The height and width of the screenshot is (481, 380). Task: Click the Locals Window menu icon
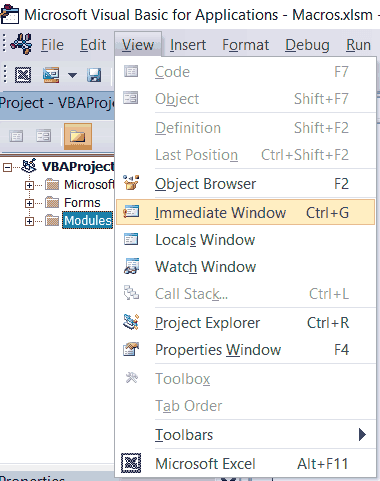click(131, 239)
